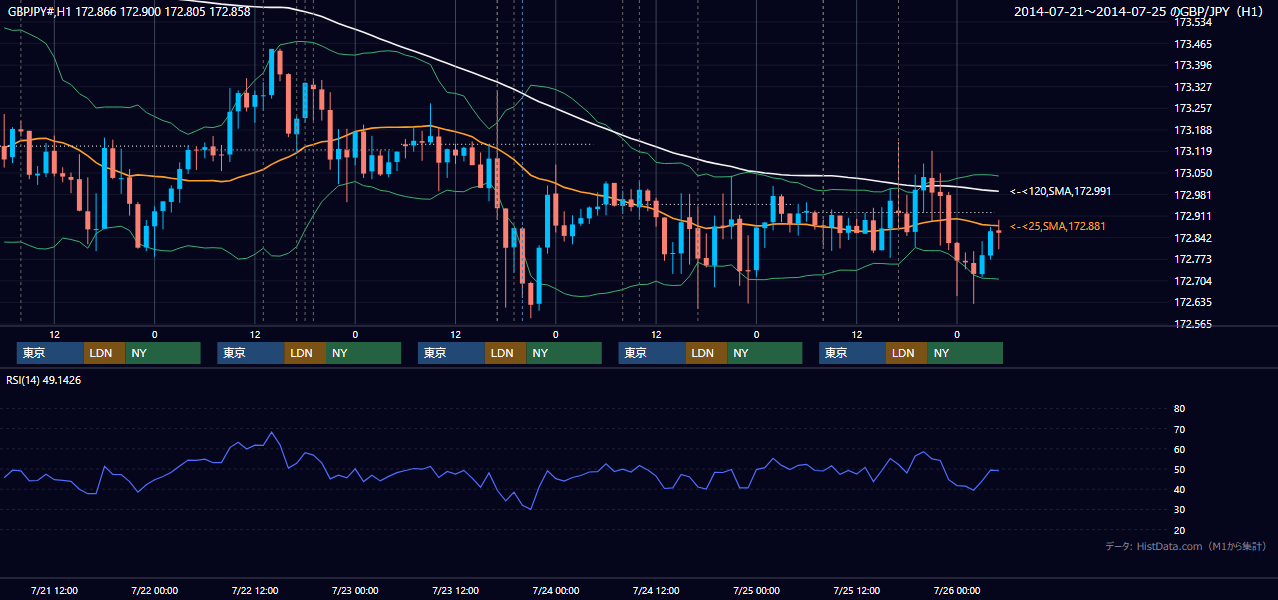The width and height of the screenshot is (1278, 600).
Task: Click price axis label 172.842
Action: pos(1192,238)
